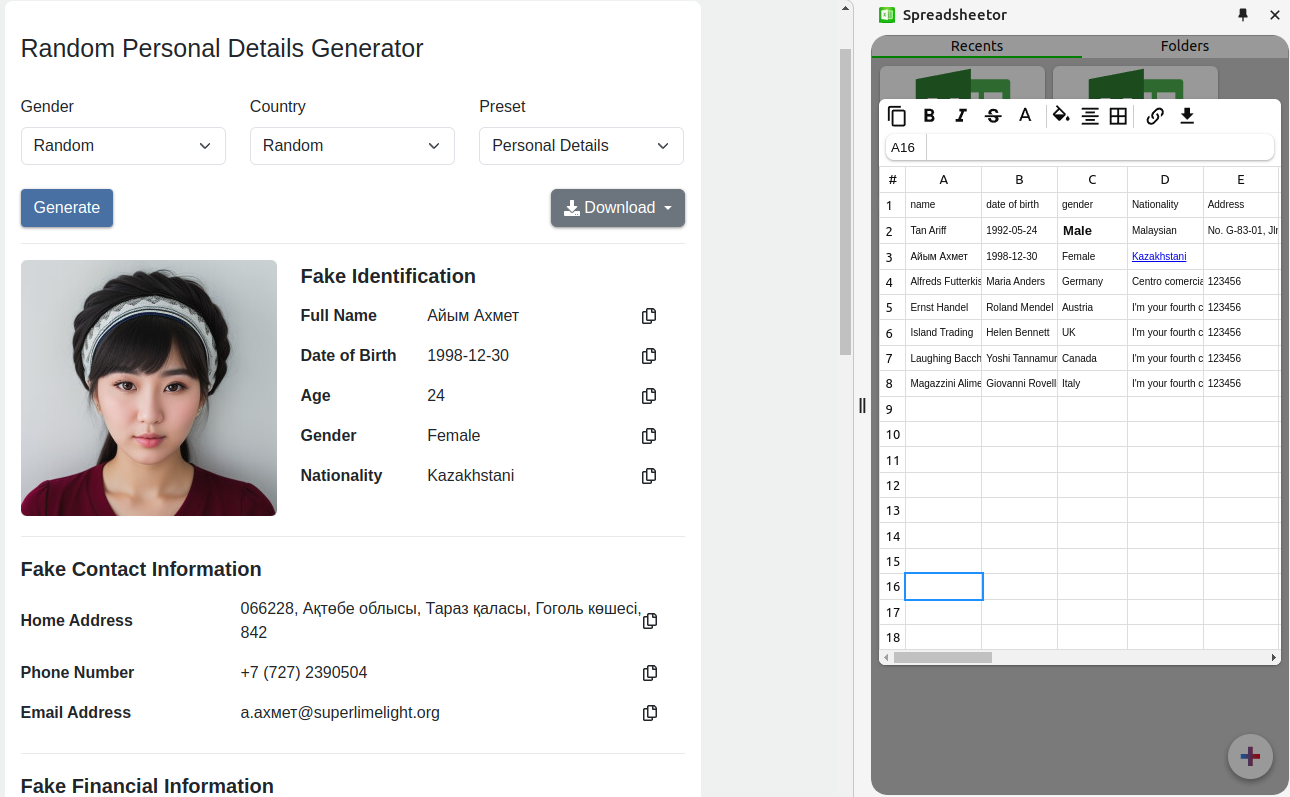Apply italic formatting in spreadsheet toolbar

[961, 116]
